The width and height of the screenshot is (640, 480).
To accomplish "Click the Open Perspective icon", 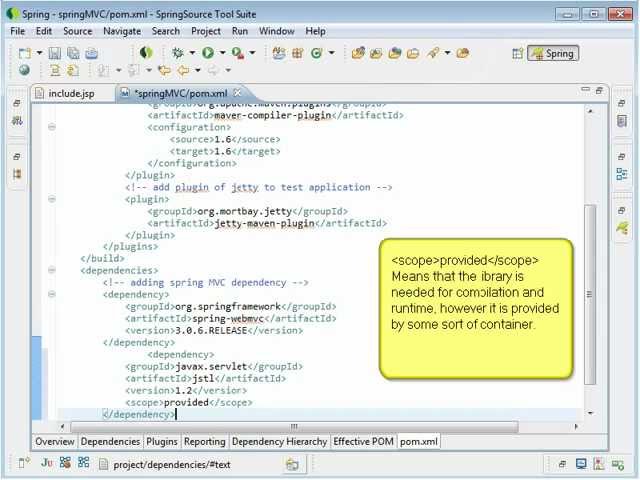I will pyautogui.click(x=518, y=53).
